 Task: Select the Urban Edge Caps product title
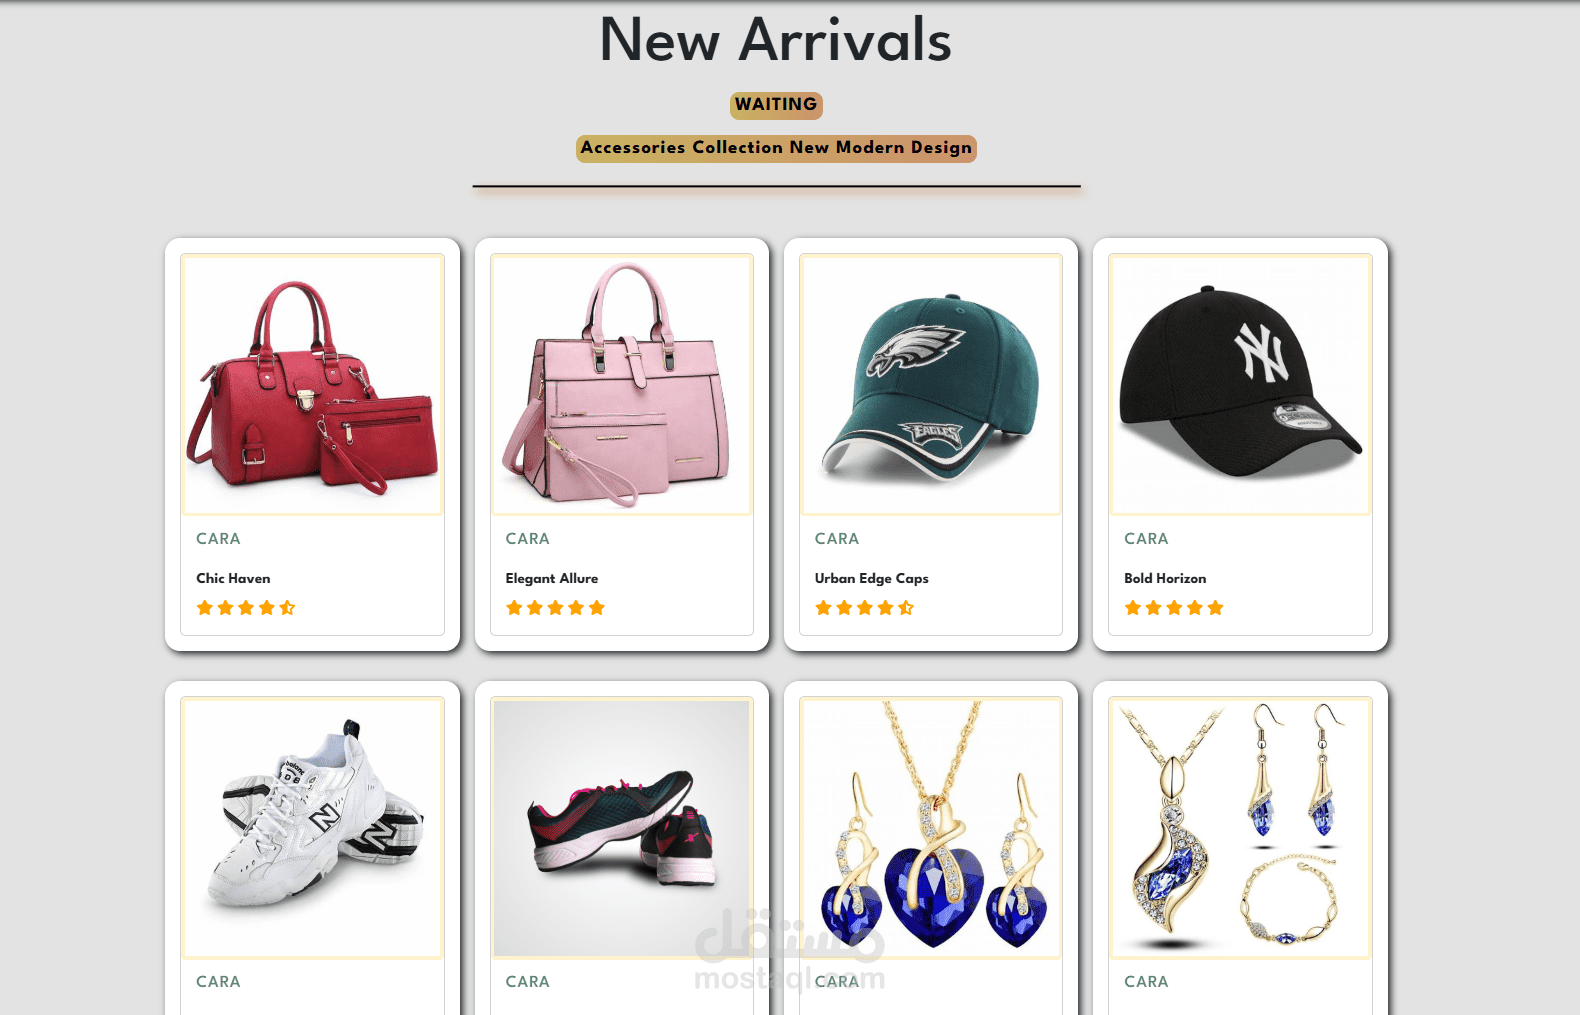click(x=872, y=578)
